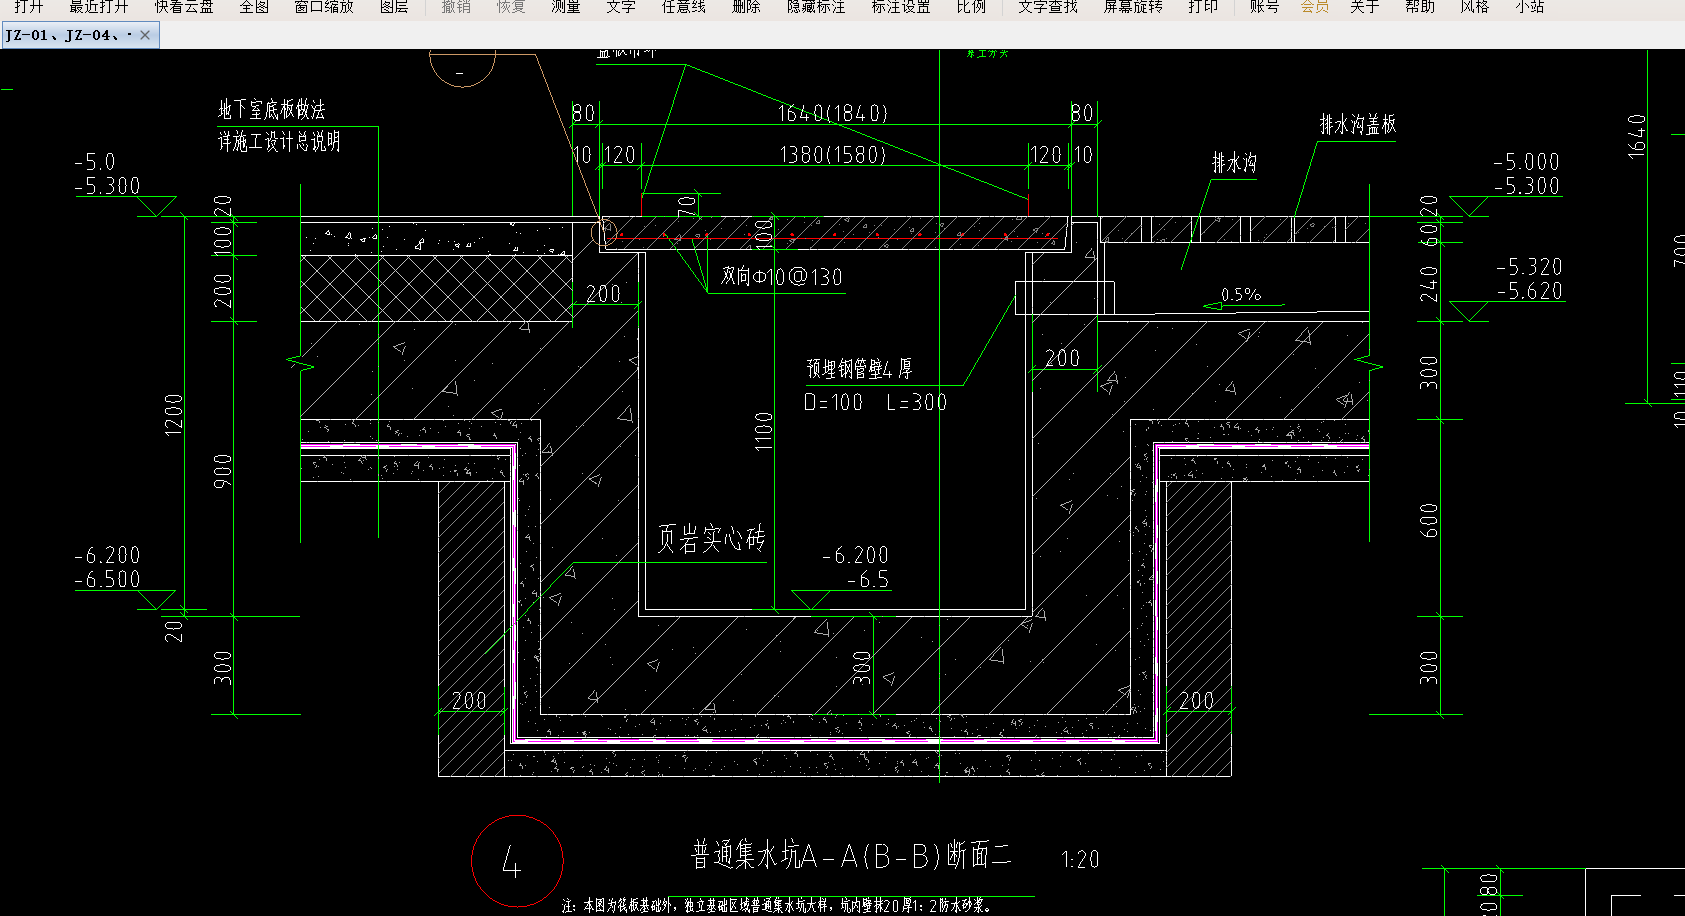Open the 最近打开 recent files list
The image size is (1685, 916).
[x=98, y=6]
